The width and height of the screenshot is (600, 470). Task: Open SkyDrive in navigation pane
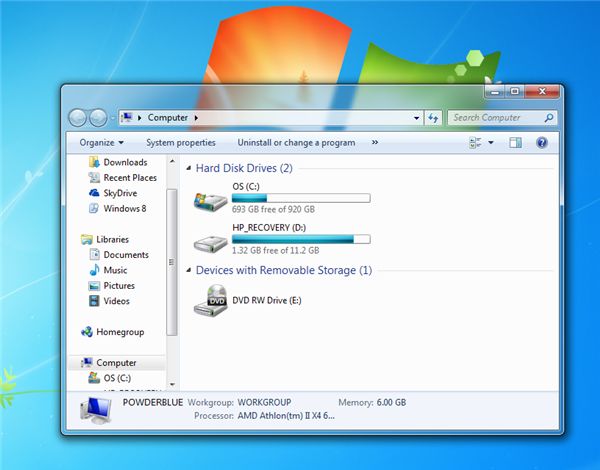click(x=120, y=193)
